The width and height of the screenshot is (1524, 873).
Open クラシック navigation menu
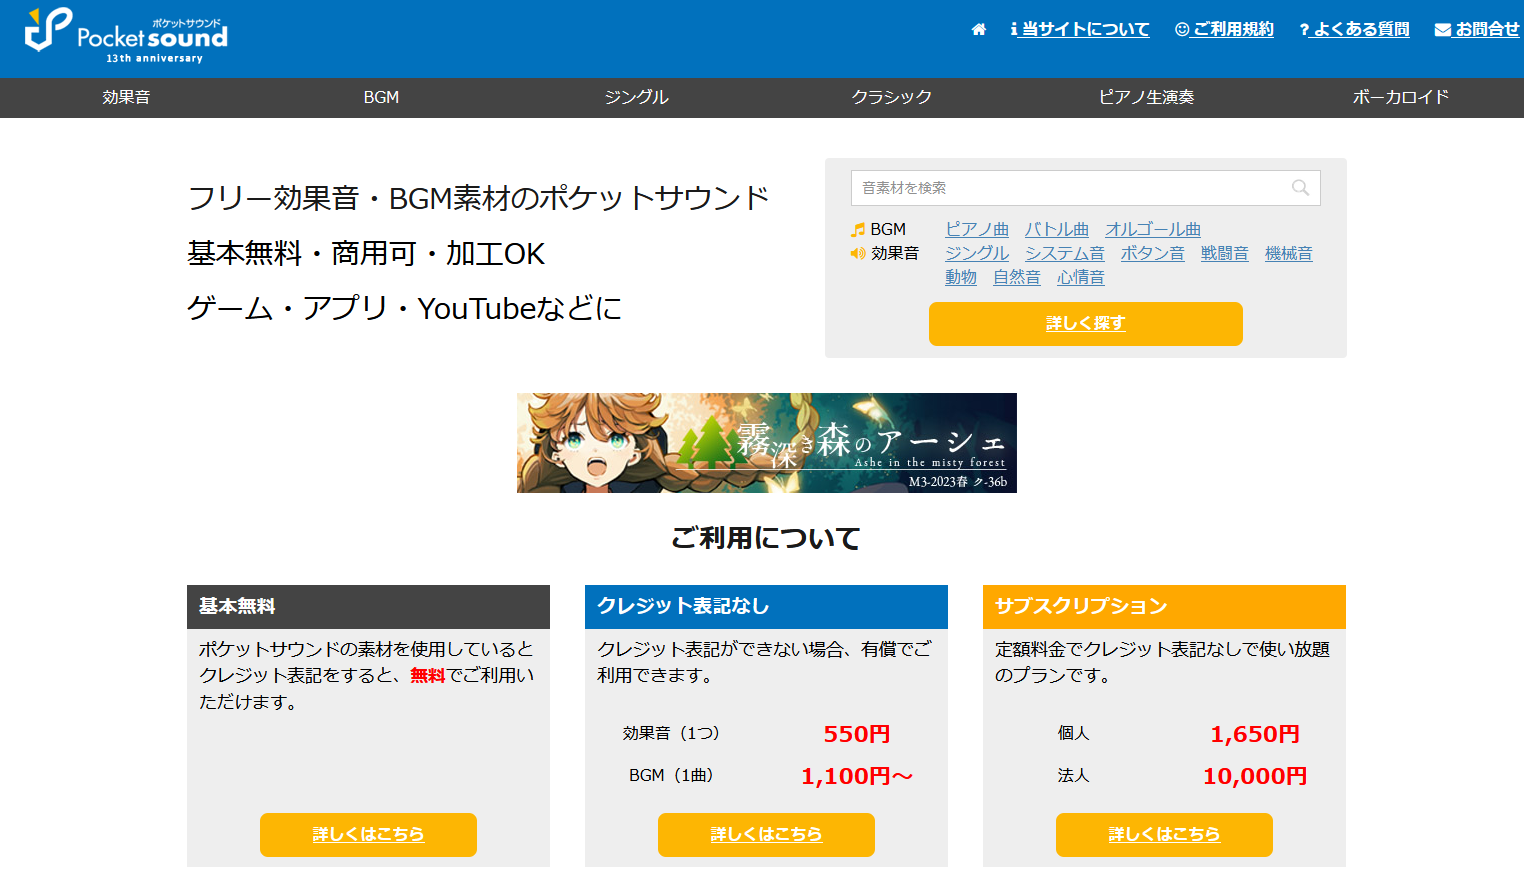(891, 97)
